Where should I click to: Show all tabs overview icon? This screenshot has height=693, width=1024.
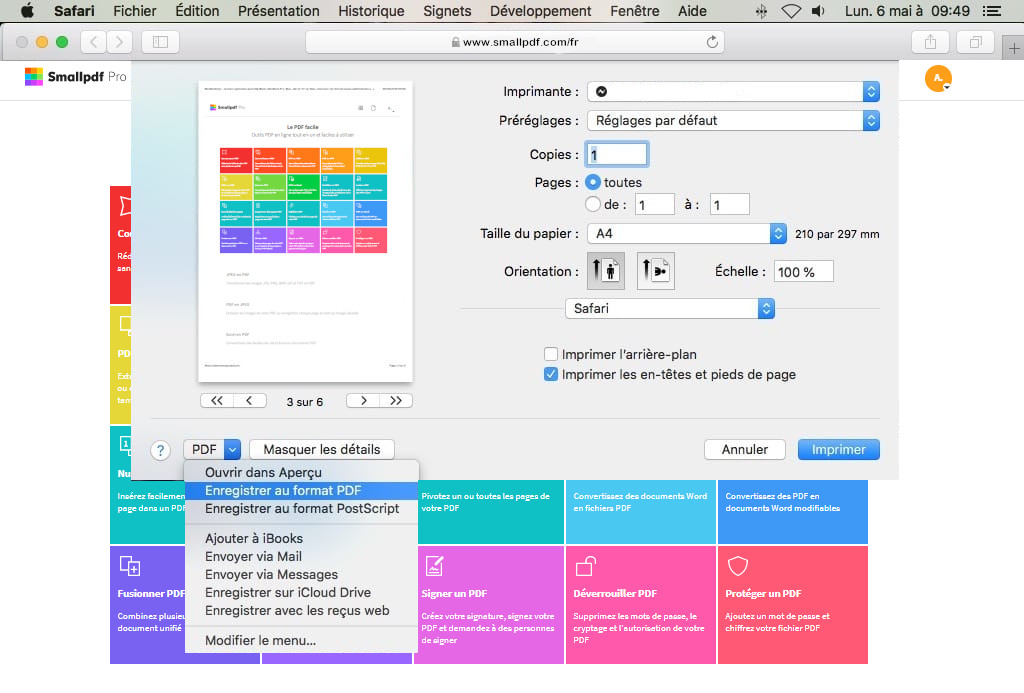tap(975, 42)
